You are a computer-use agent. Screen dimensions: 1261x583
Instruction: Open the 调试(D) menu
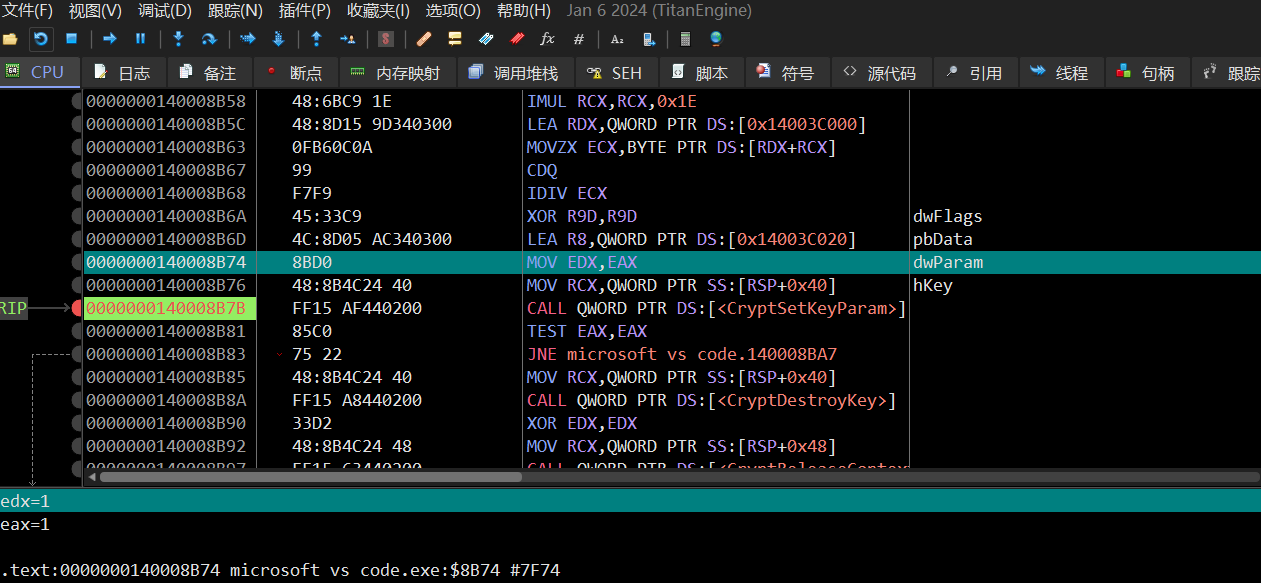(165, 11)
